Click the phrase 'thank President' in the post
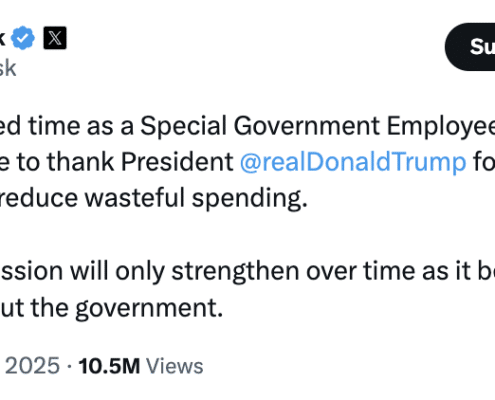The width and height of the screenshot is (495, 400). point(140,162)
